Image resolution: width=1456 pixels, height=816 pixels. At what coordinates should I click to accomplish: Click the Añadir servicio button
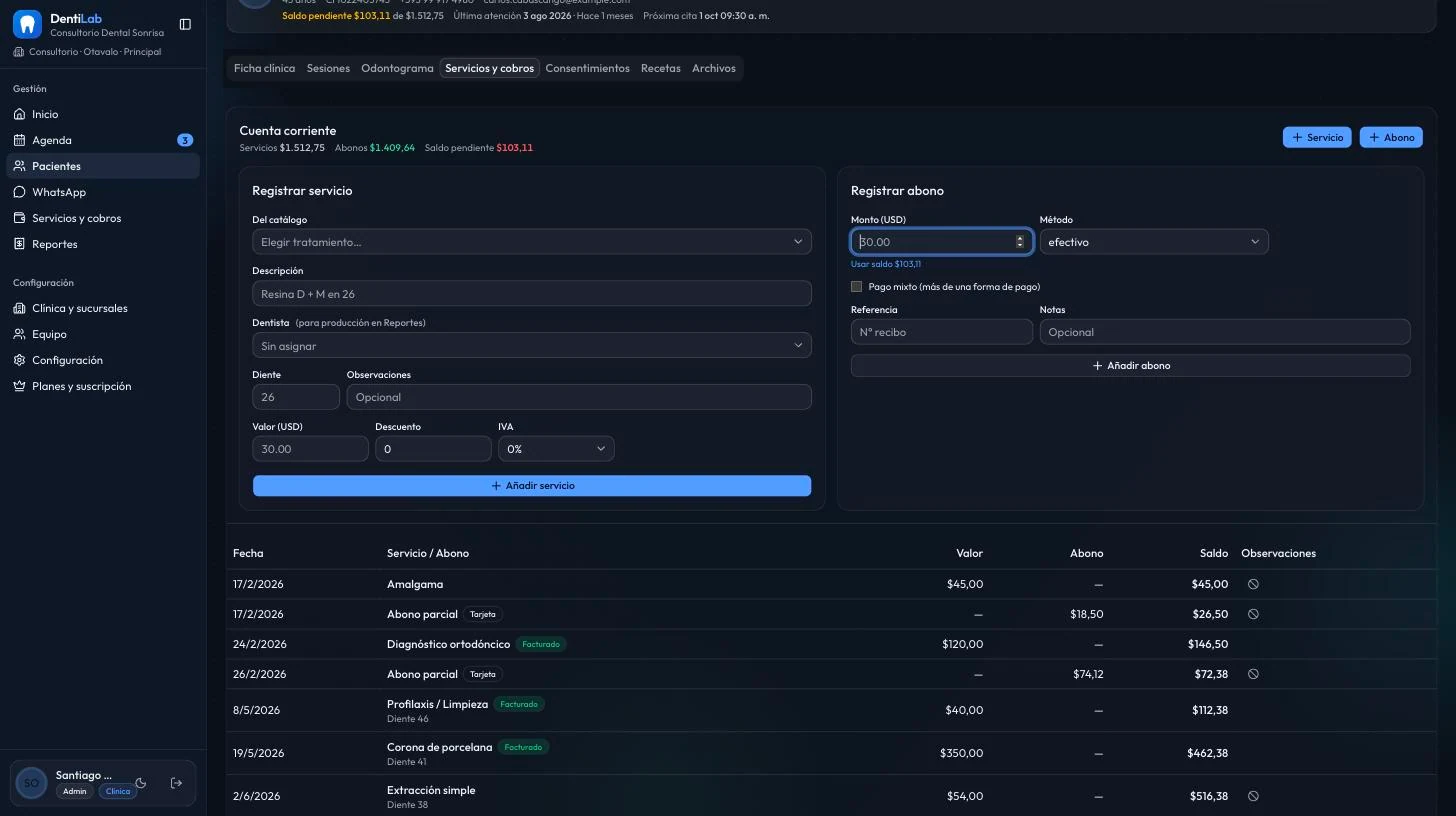pyautogui.click(x=532, y=486)
